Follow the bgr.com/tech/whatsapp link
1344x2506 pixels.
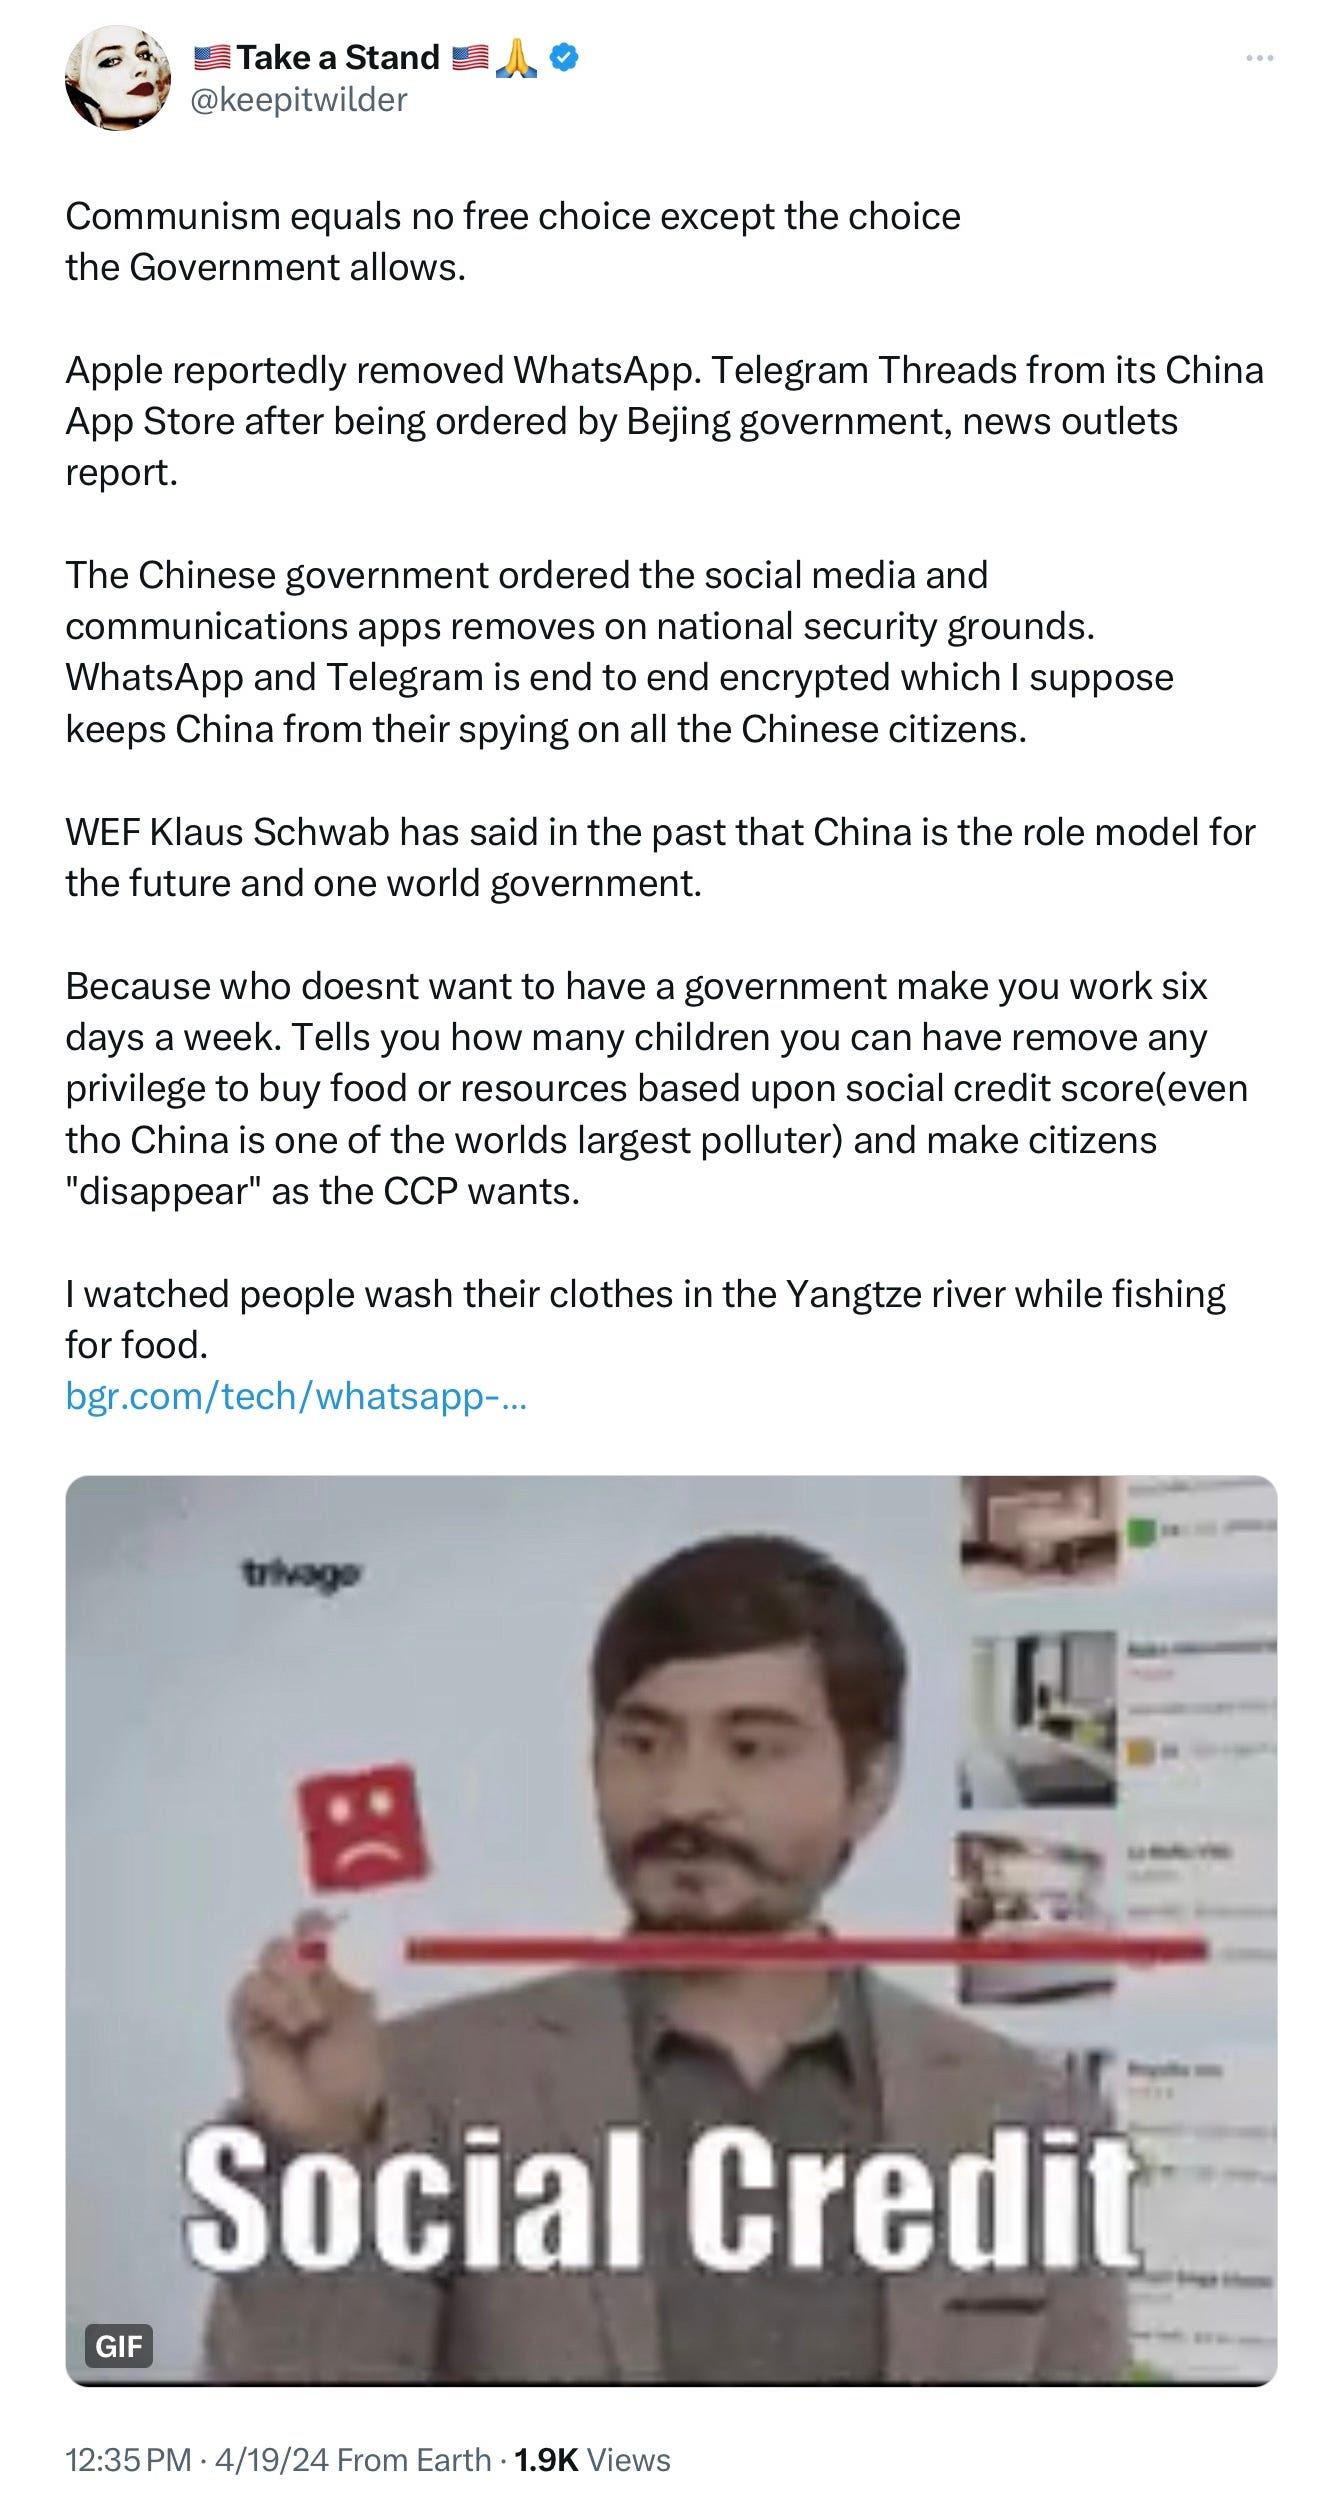click(x=296, y=1396)
